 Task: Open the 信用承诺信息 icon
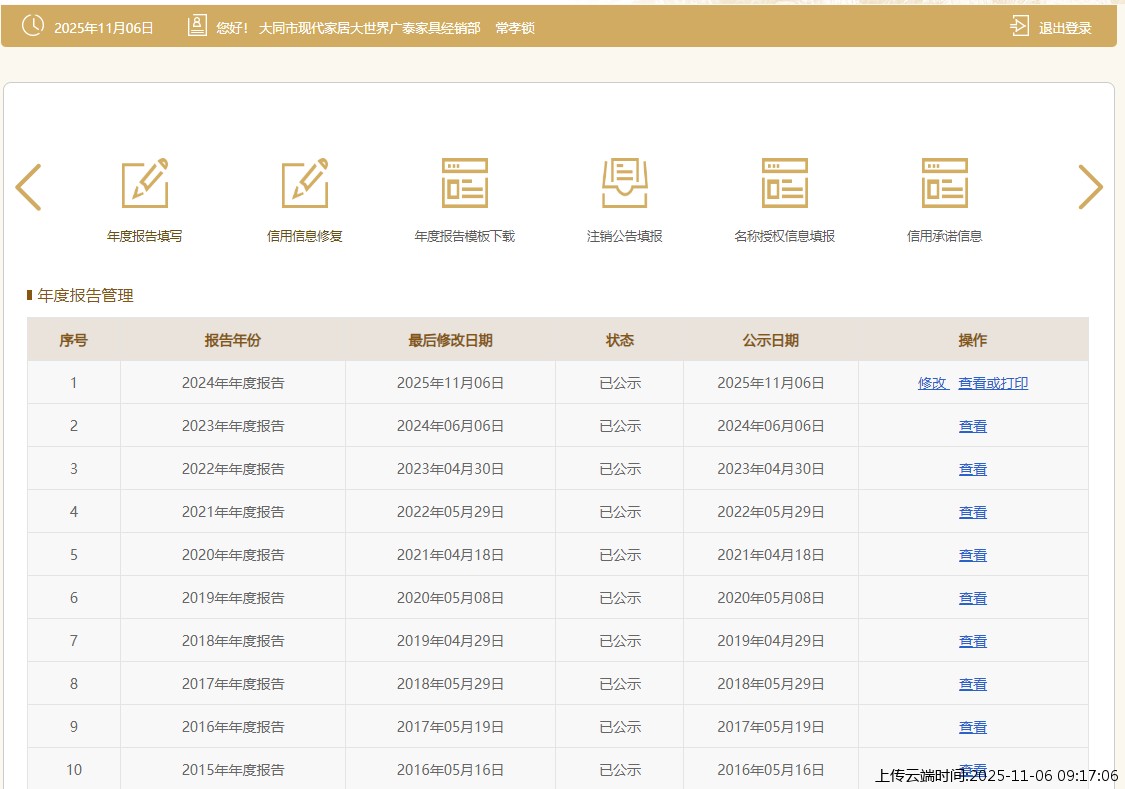click(x=945, y=183)
